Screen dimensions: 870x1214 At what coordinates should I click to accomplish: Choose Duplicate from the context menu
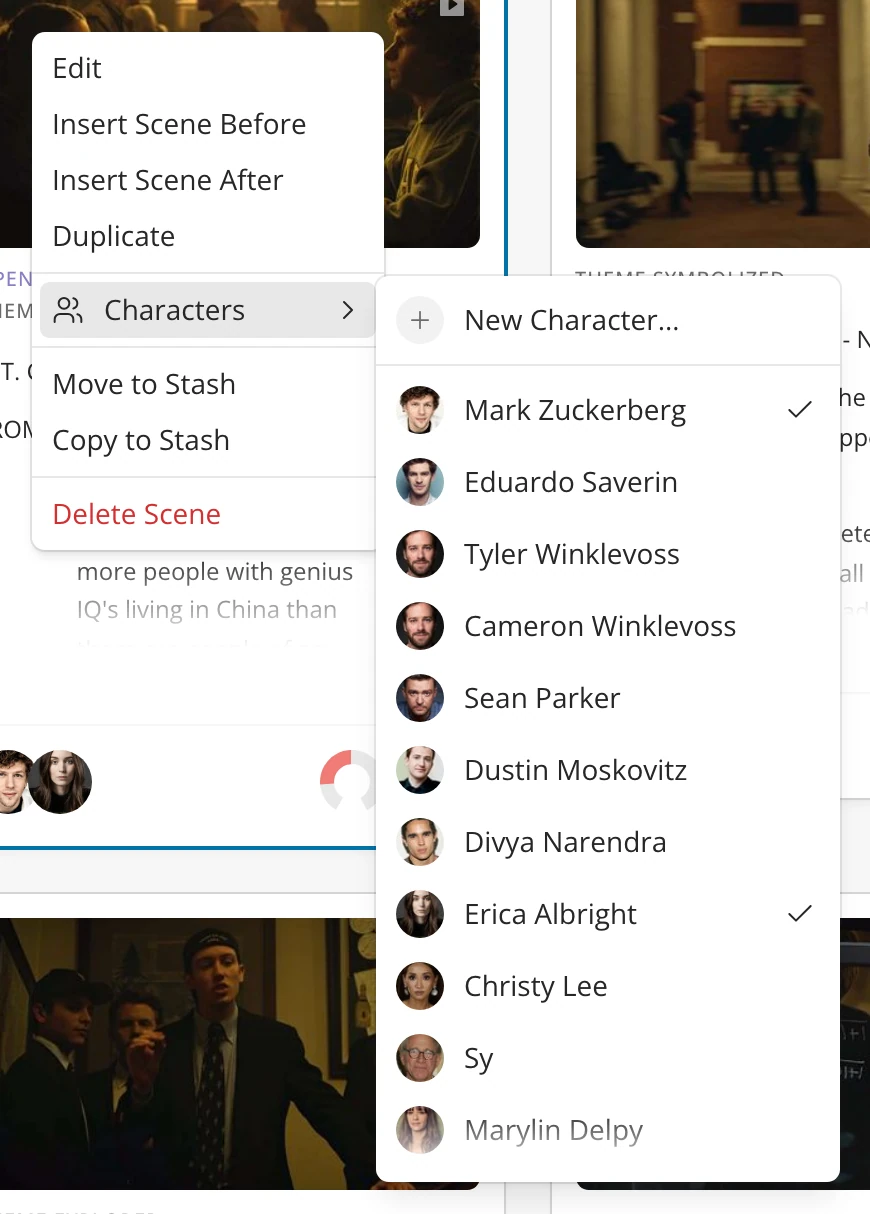click(x=208, y=236)
